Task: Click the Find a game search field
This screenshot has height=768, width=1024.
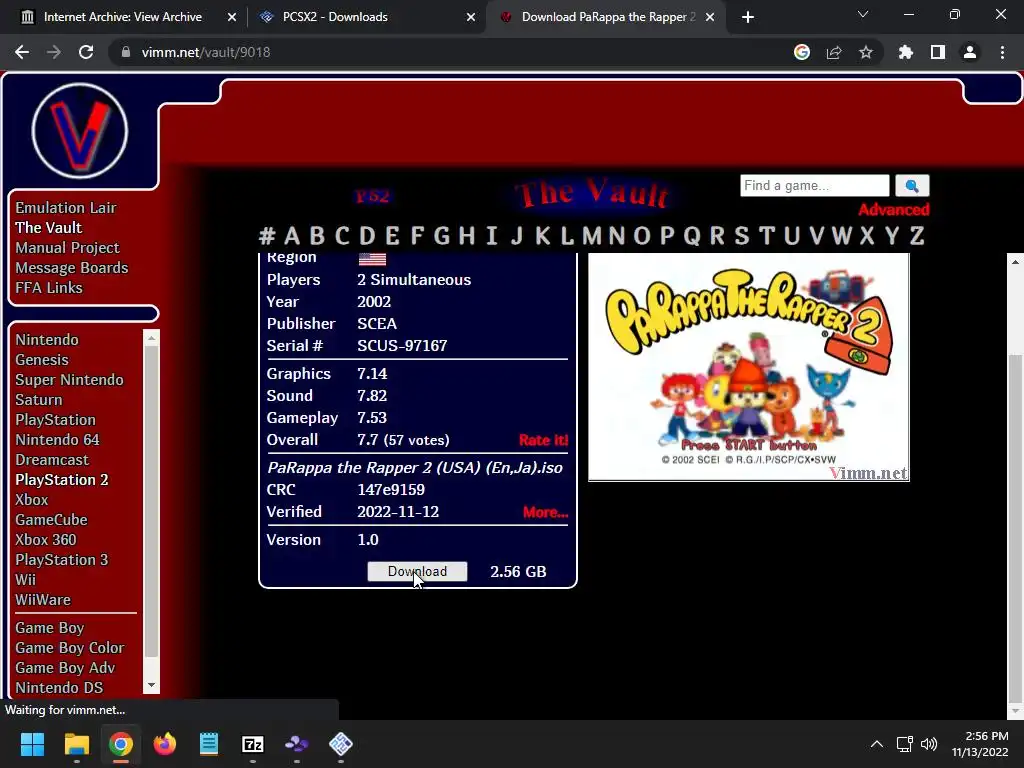Action: point(814,185)
